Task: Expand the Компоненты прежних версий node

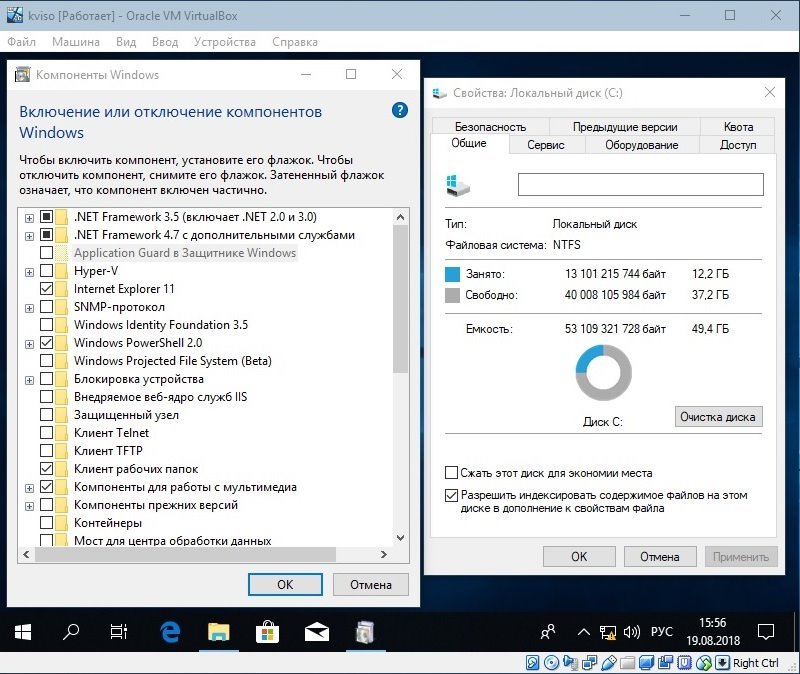Action: coord(30,506)
